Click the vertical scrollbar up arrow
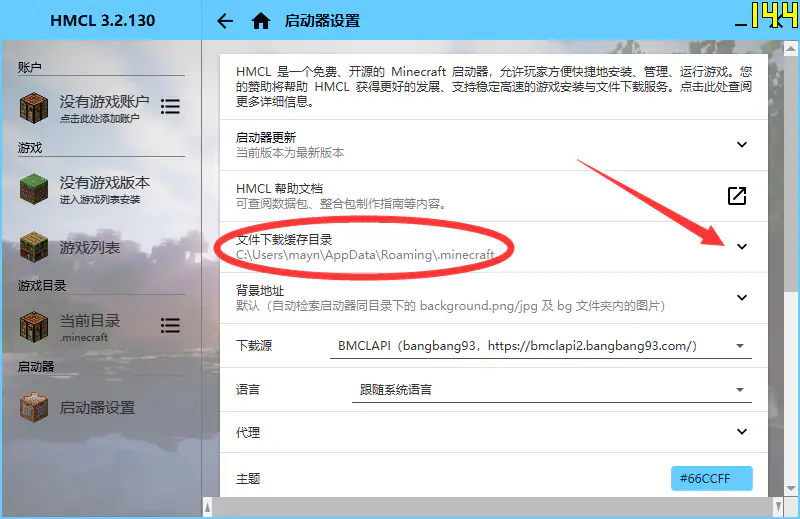The image size is (800, 519). point(791,49)
